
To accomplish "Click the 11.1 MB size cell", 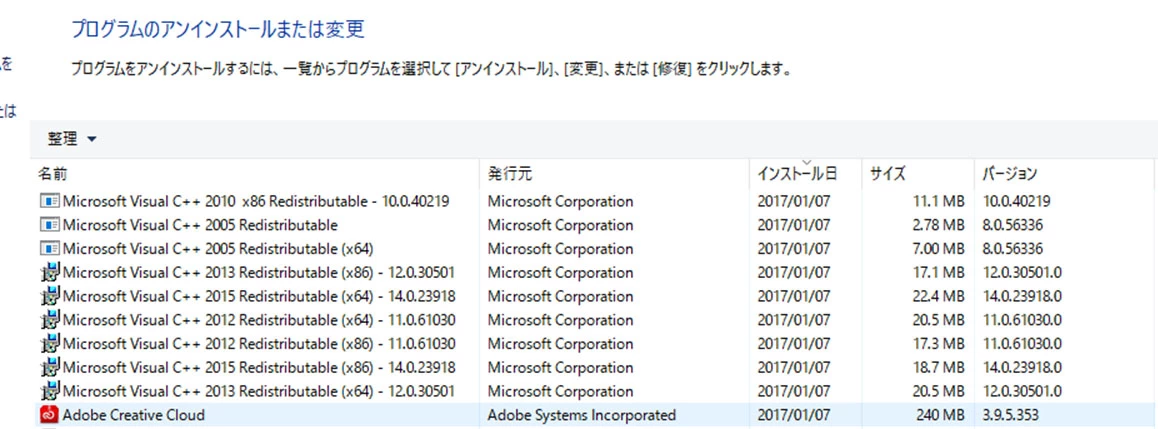I will pos(939,201).
